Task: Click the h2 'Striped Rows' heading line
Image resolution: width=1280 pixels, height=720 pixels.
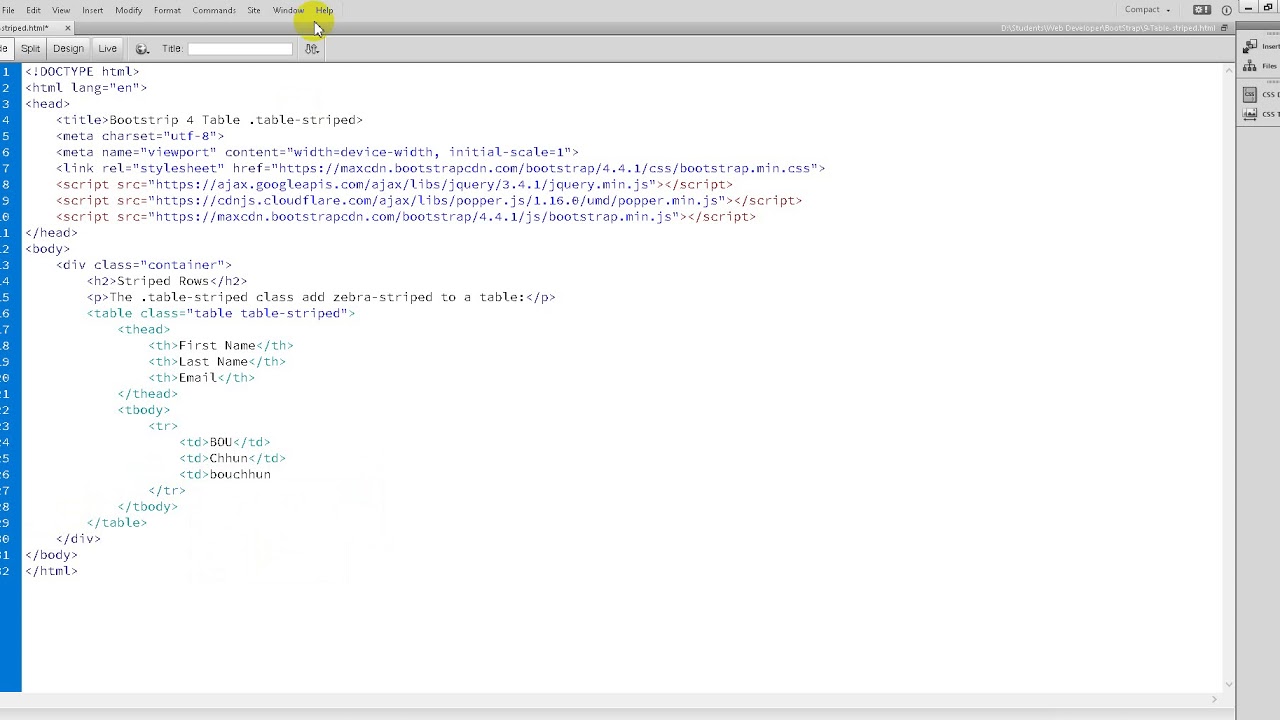Action: tap(167, 281)
